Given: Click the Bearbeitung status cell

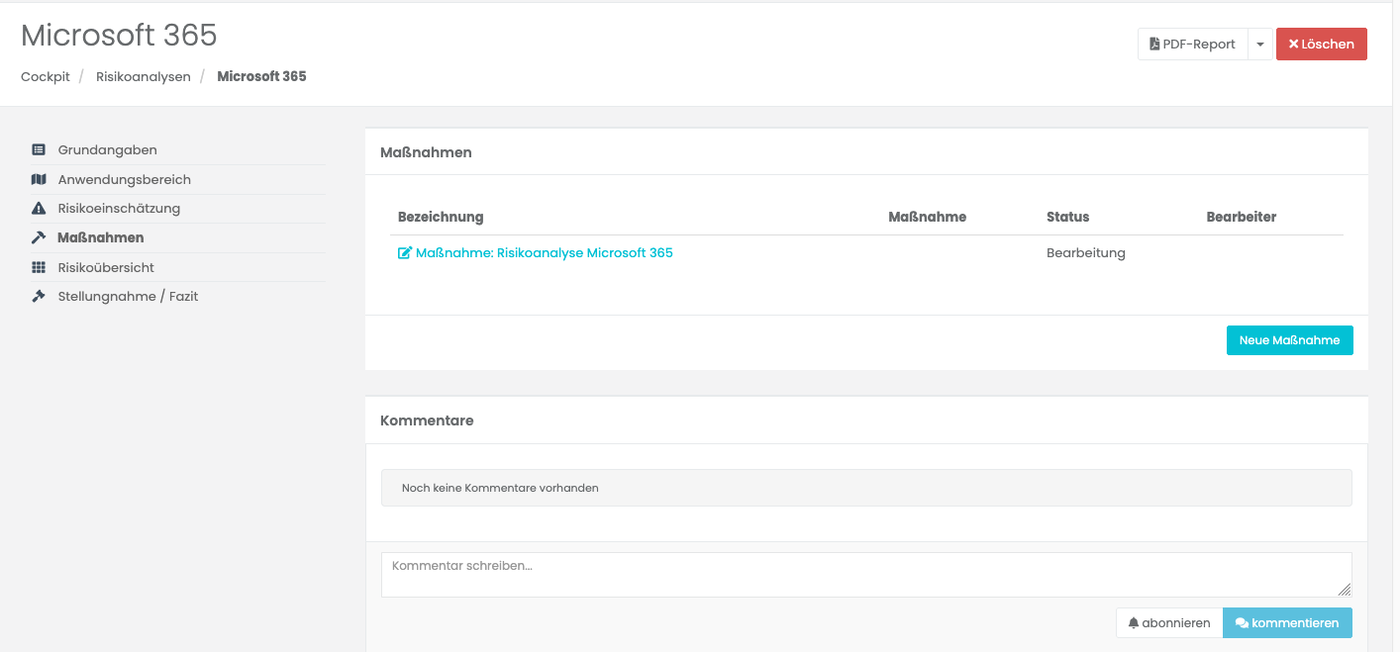Looking at the screenshot, I should (x=1086, y=253).
